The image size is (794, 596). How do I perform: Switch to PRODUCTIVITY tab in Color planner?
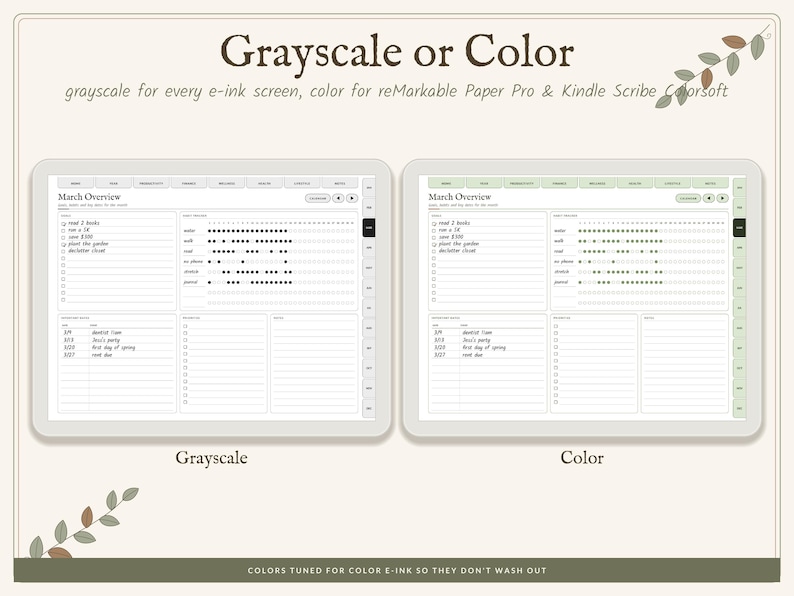[x=522, y=183]
